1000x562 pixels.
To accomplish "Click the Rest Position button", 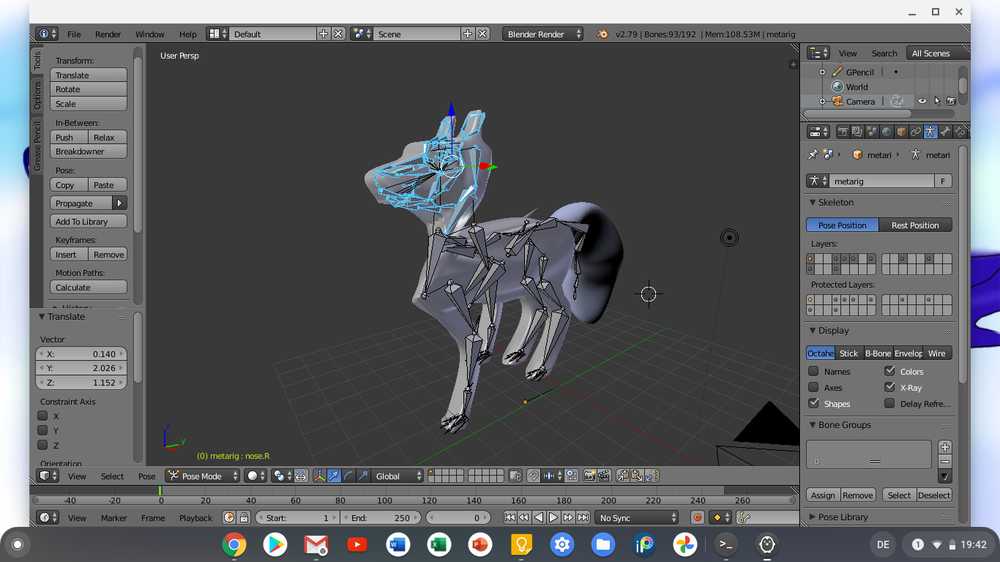I will coord(915,225).
